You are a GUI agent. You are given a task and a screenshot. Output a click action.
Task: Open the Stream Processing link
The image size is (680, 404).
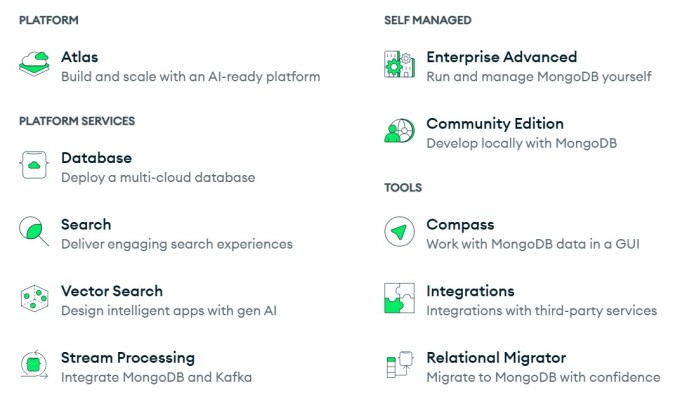click(x=128, y=358)
